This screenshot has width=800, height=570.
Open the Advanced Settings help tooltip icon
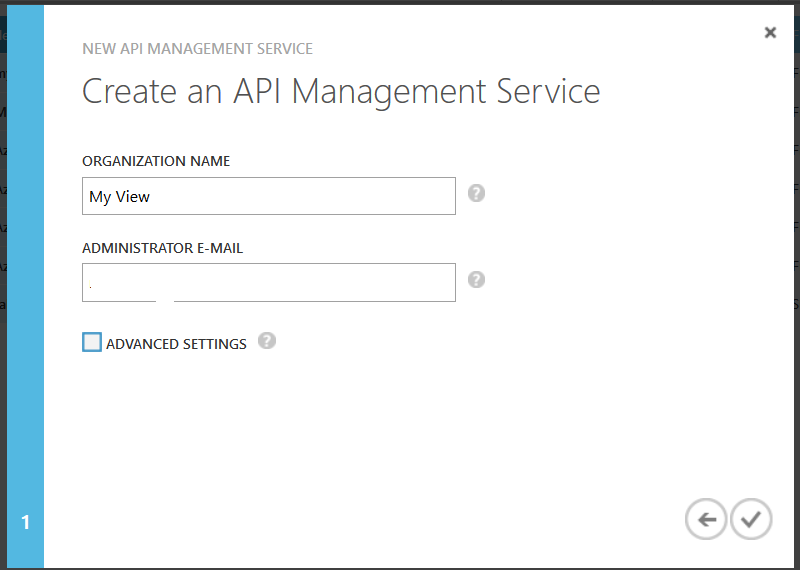click(x=266, y=341)
